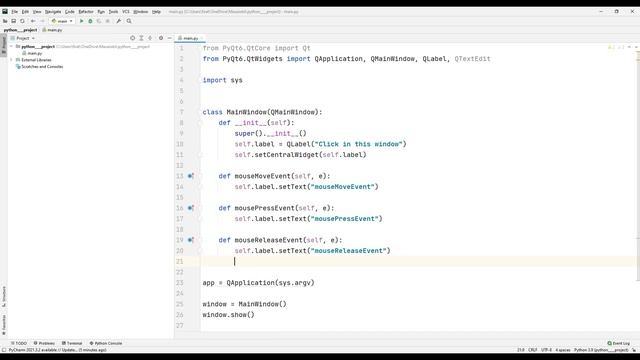The width and height of the screenshot is (640, 360).
Task: Open settings via the wrench icon
Action: 119,21
